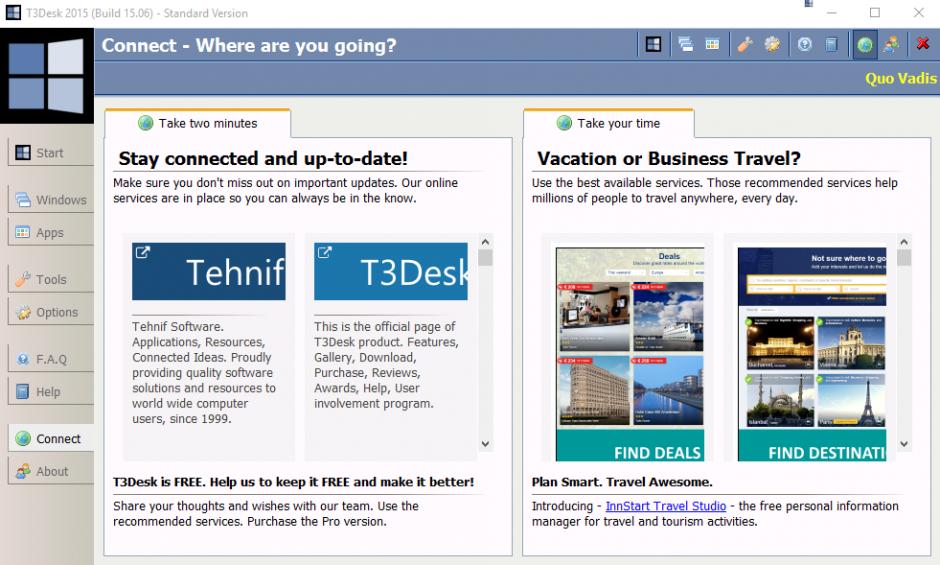940x565 pixels.
Task: Open Options in the sidebar
Action: click(x=52, y=312)
